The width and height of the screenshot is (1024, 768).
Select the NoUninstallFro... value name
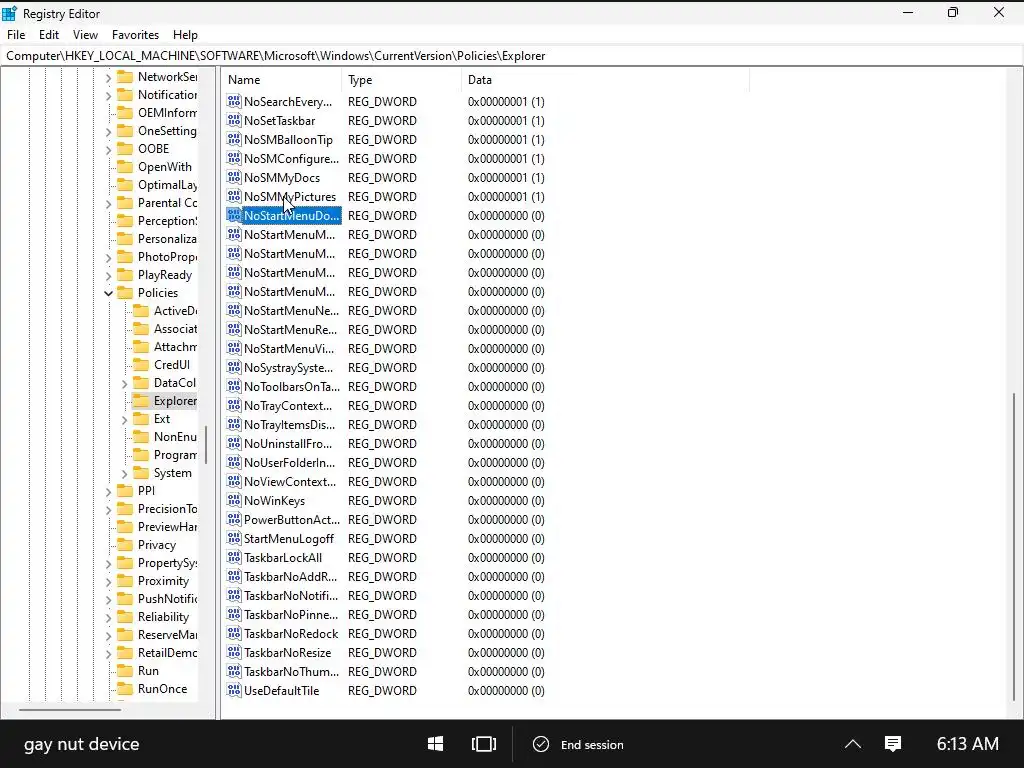(x=288, y=443)
